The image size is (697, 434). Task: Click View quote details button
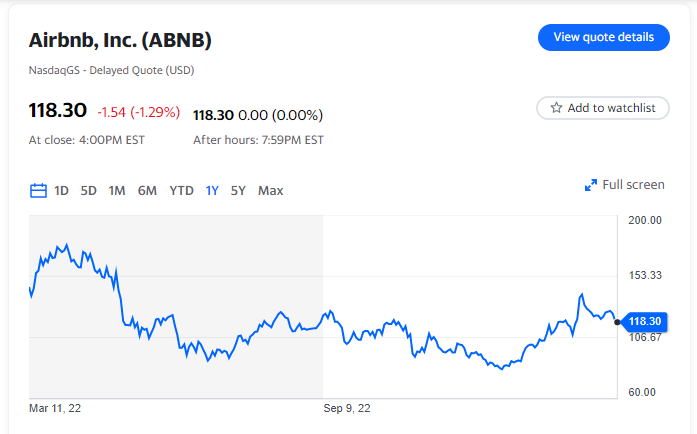point(603,37)
